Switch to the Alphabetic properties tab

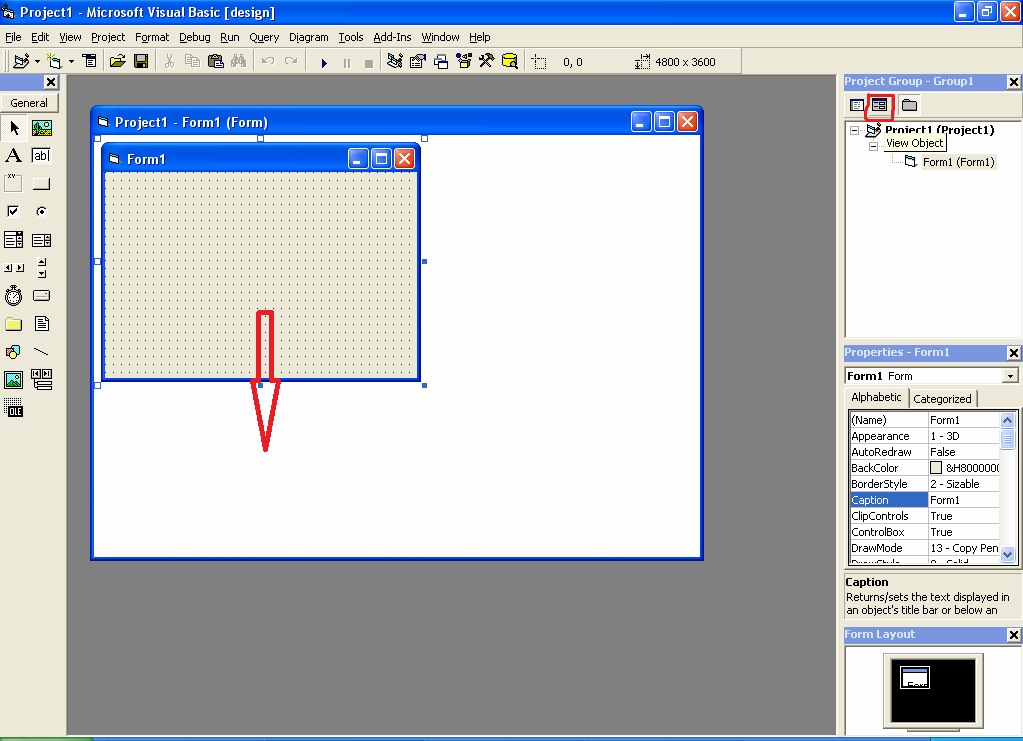876,397
